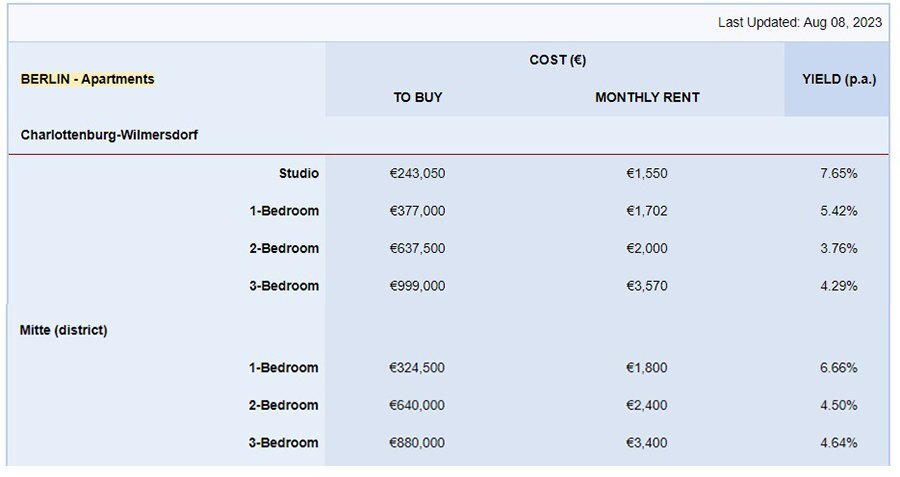The image size is (900, 477).
Task: Select the Studio row label
Action: (x=298, y=173)
